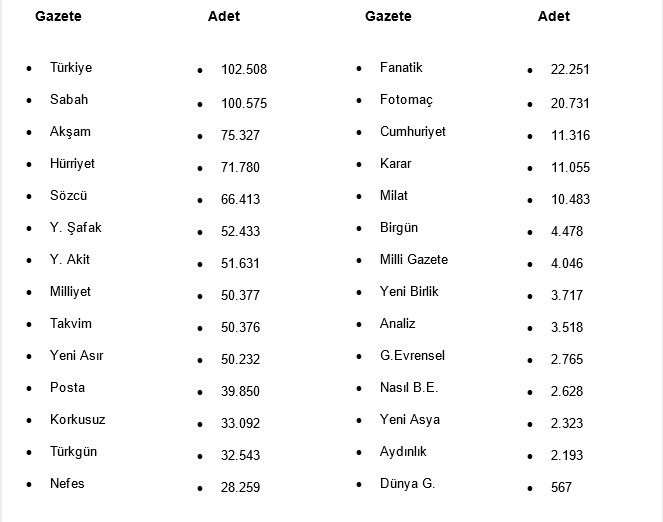
Task: Click on Cumhuriyet in the list
Action: (413, 132)
